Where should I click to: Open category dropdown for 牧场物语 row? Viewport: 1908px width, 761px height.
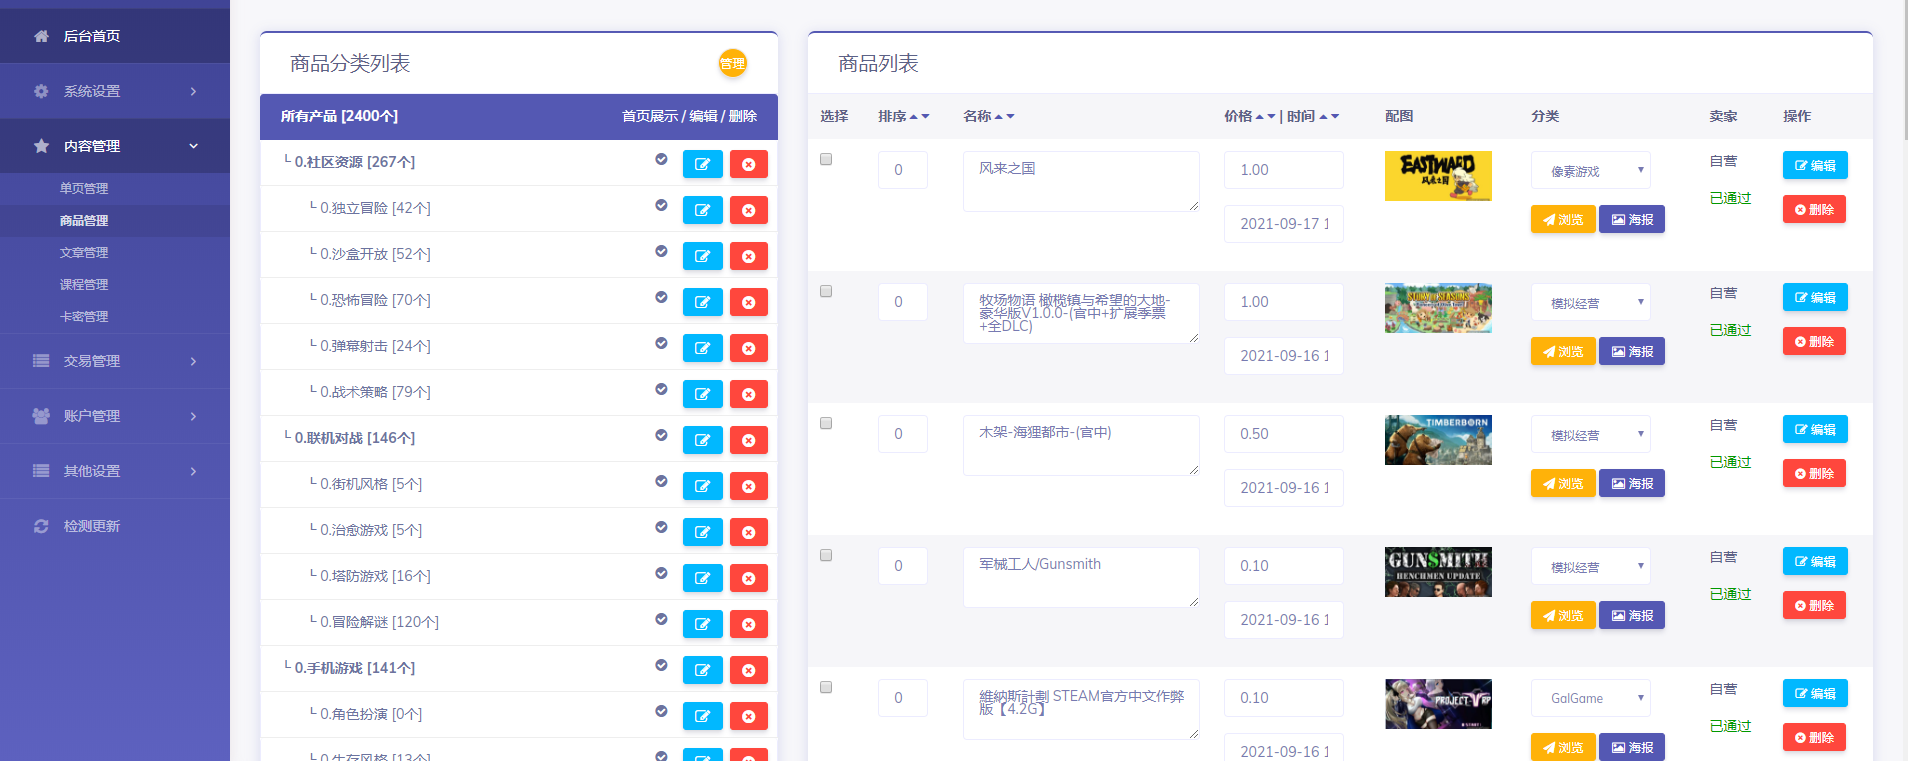(1590, 302)
